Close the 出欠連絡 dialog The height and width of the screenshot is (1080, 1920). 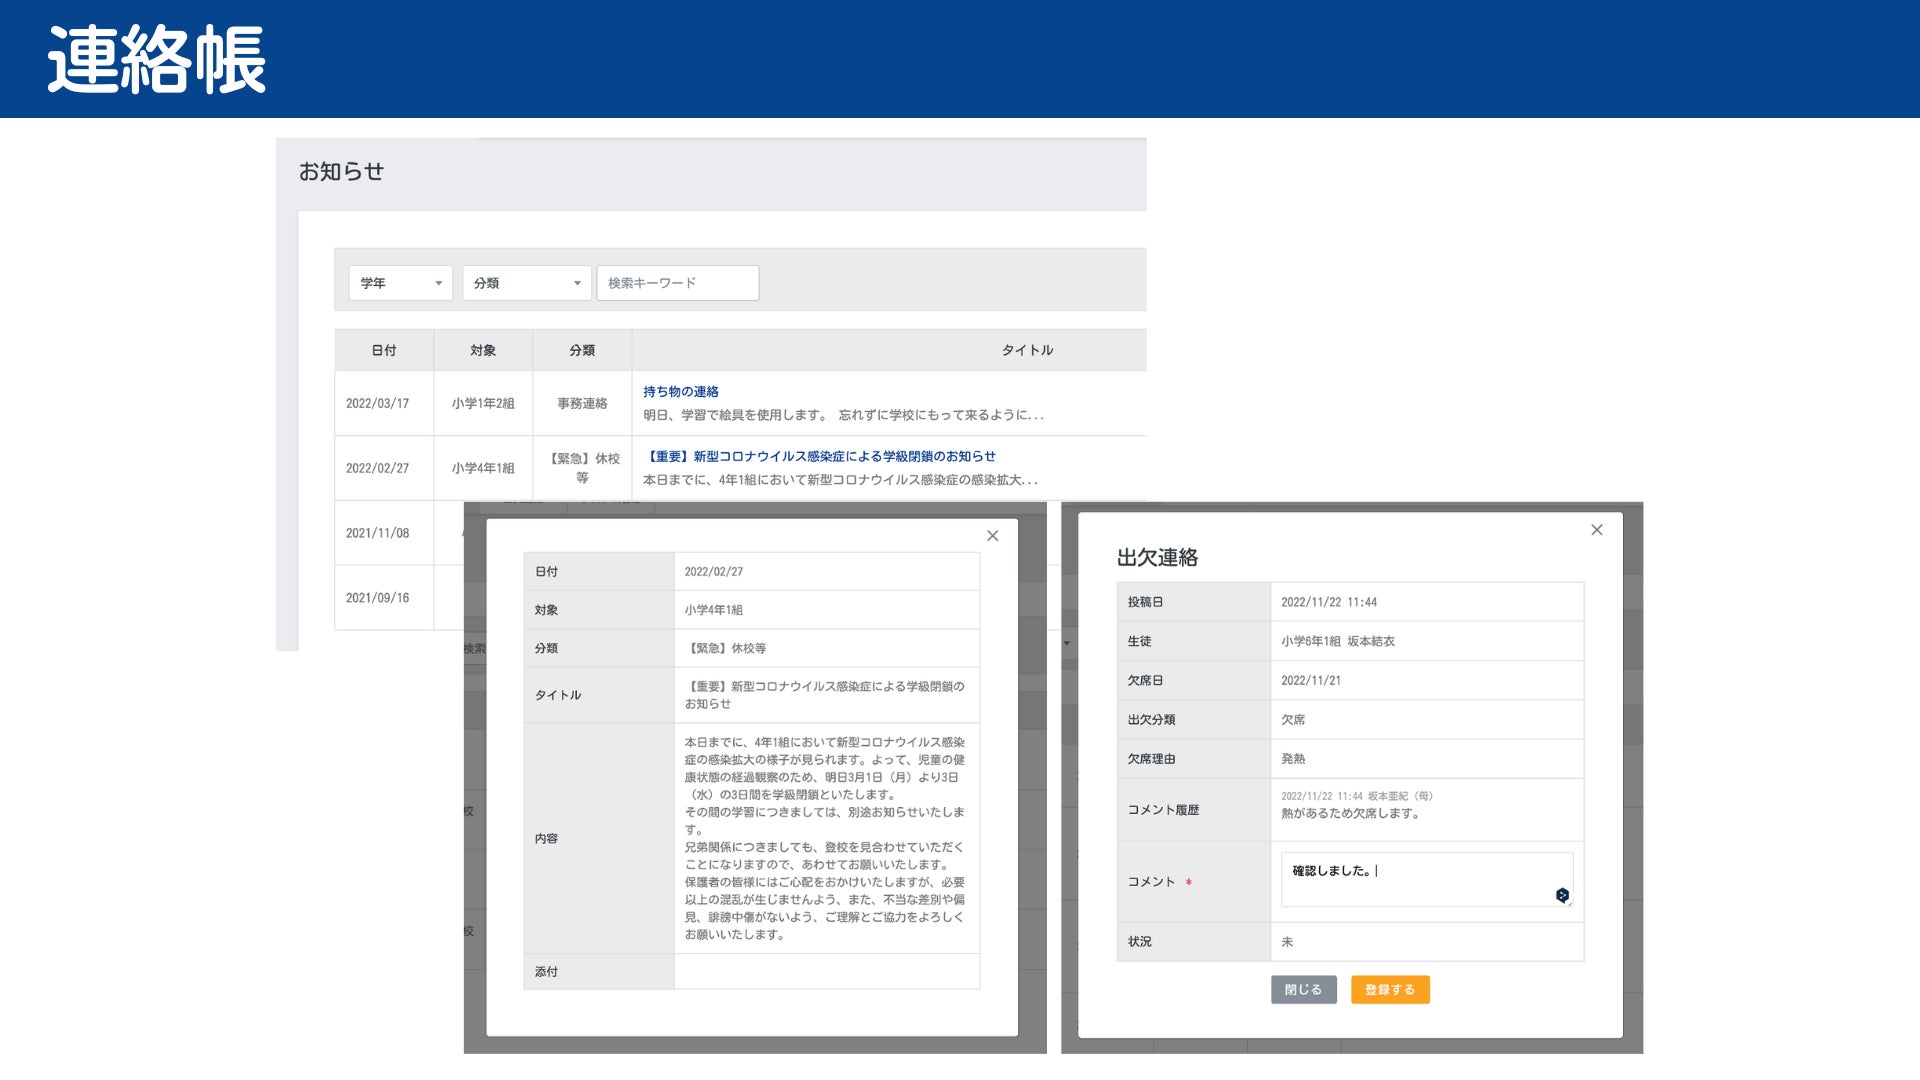click(1597, 530)
